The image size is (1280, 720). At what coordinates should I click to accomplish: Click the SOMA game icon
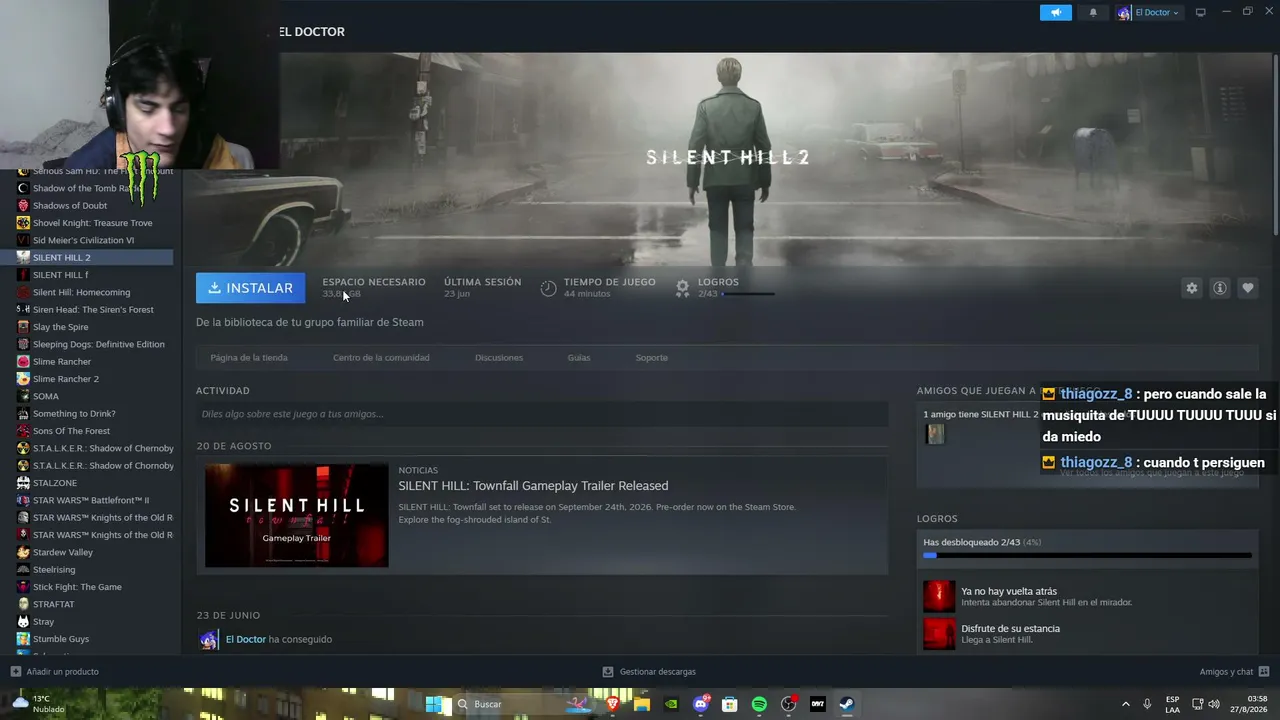click(x=23, y=396)
